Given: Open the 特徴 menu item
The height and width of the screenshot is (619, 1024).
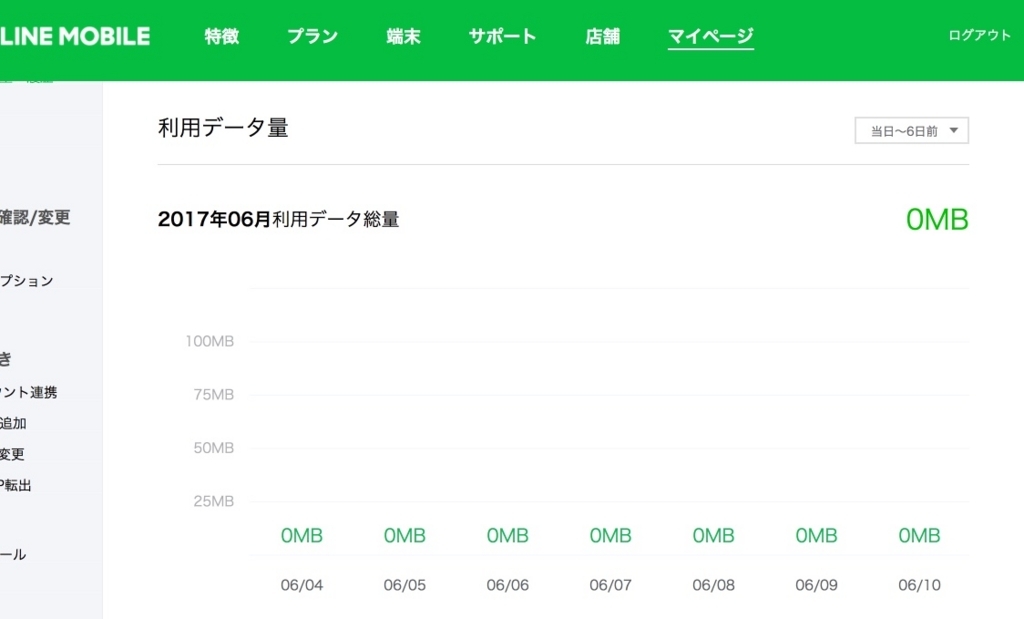Looking at the screenshot, I should tap(220, 36).
